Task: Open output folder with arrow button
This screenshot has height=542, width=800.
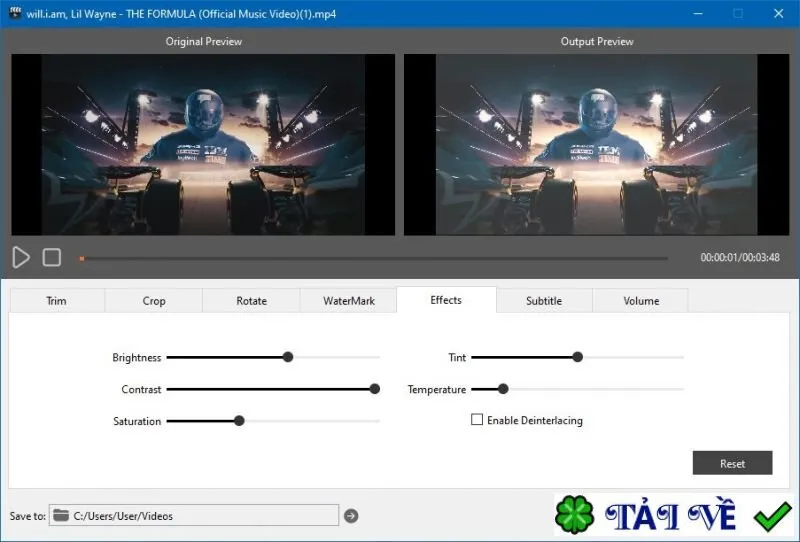Action: (x=351, y=516)
